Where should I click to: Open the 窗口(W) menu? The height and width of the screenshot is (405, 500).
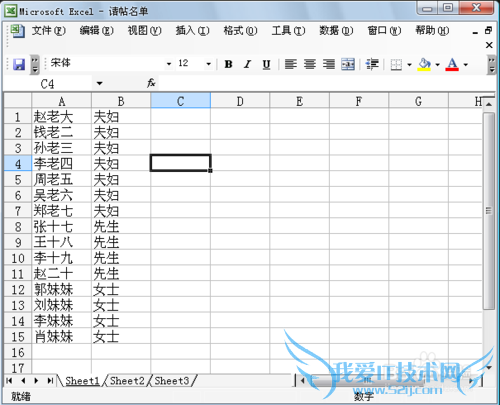[x=384, y=31]
